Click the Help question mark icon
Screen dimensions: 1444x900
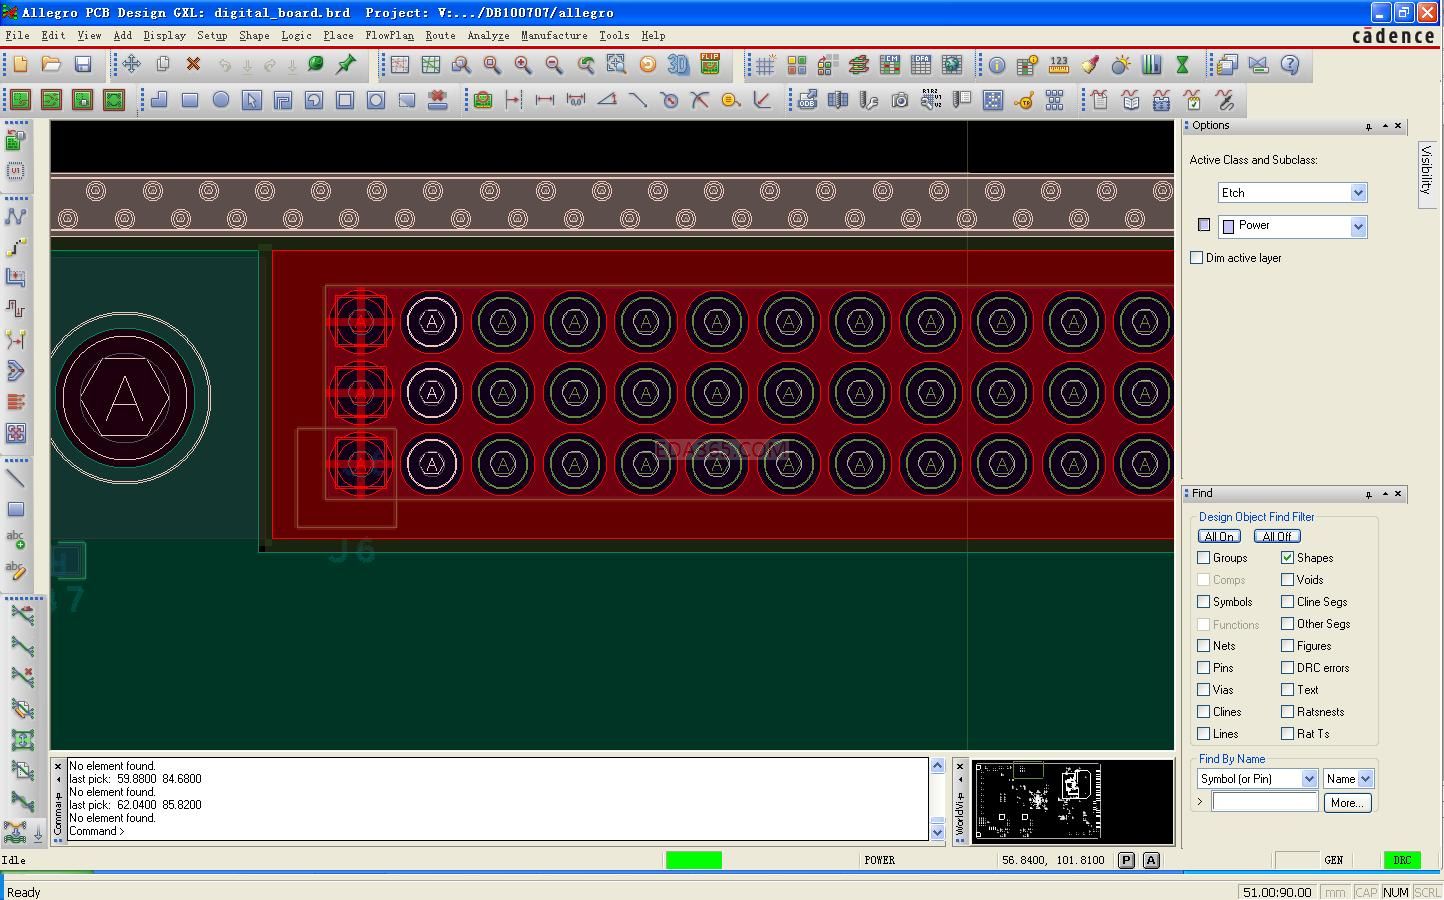(x=1290, y=65)
